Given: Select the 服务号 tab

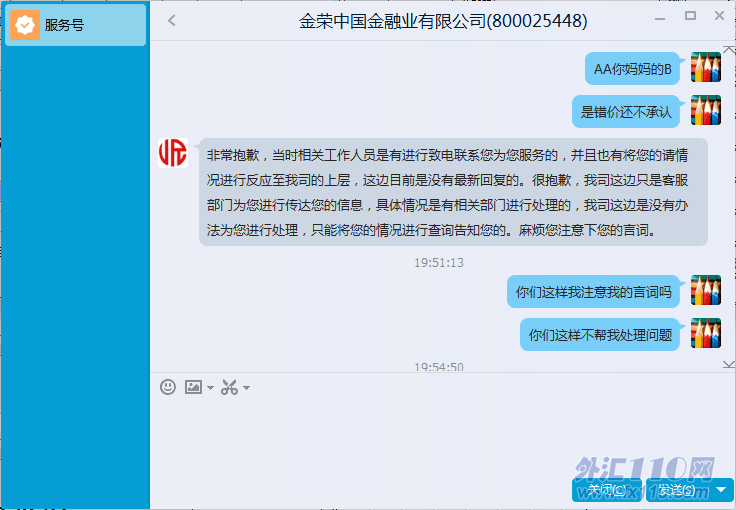Looking at the screenshot, I should [76, 25].
